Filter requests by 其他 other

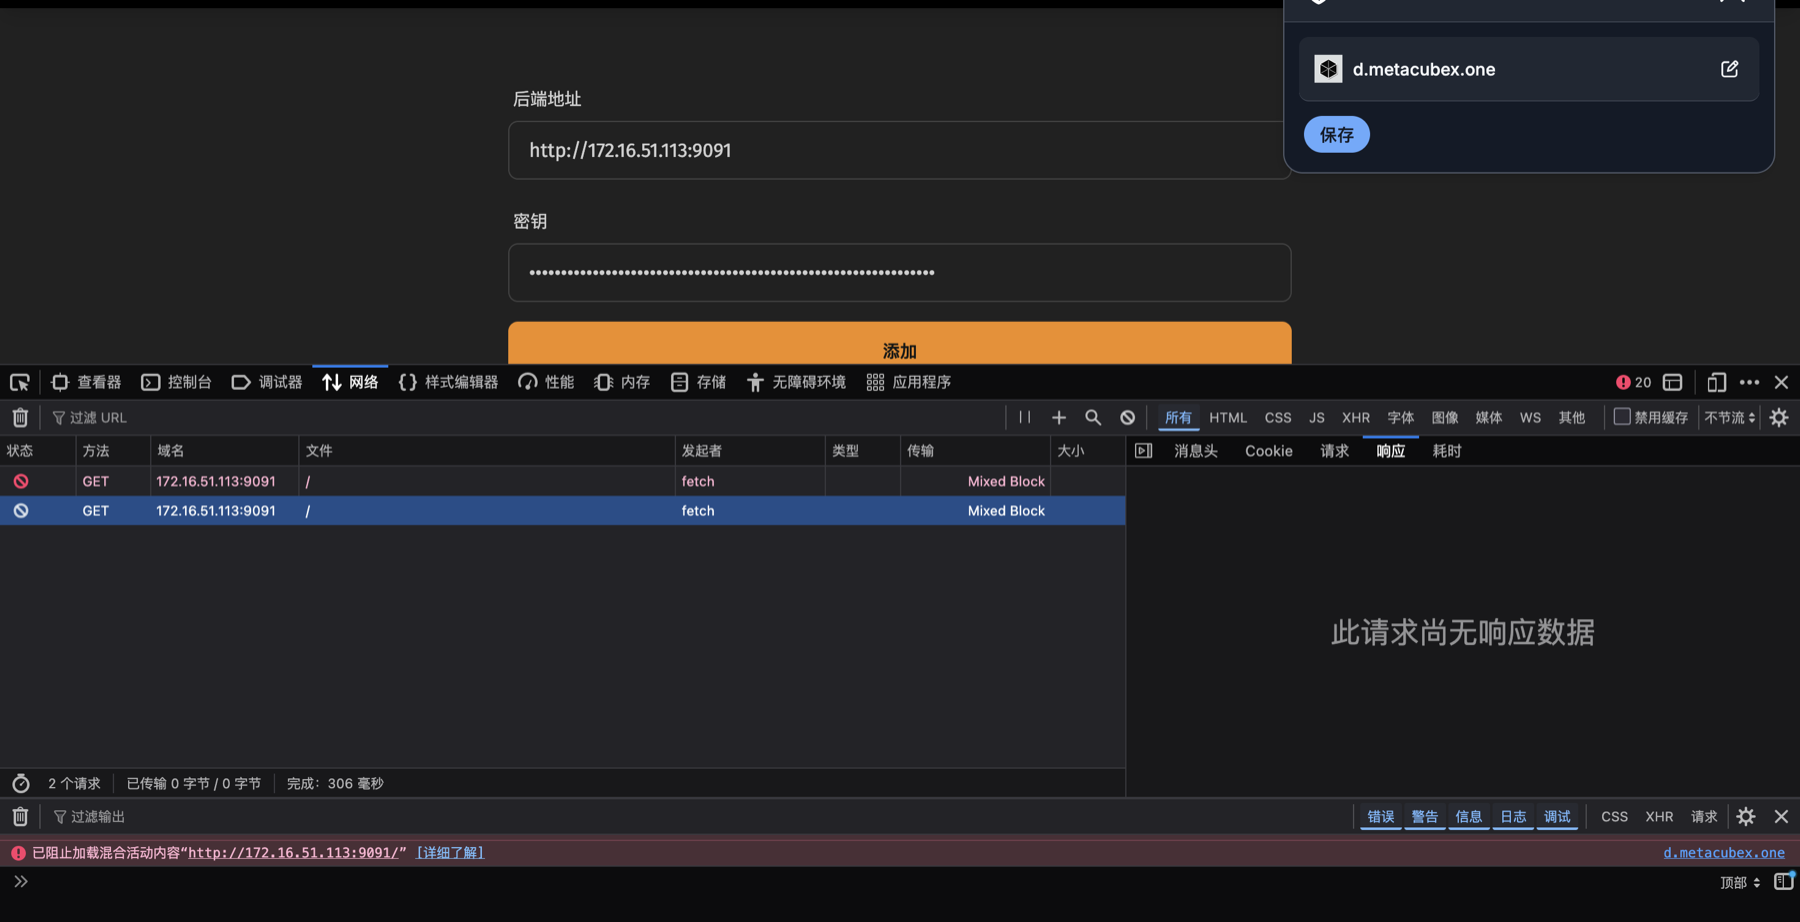(x=1572, y=417)
